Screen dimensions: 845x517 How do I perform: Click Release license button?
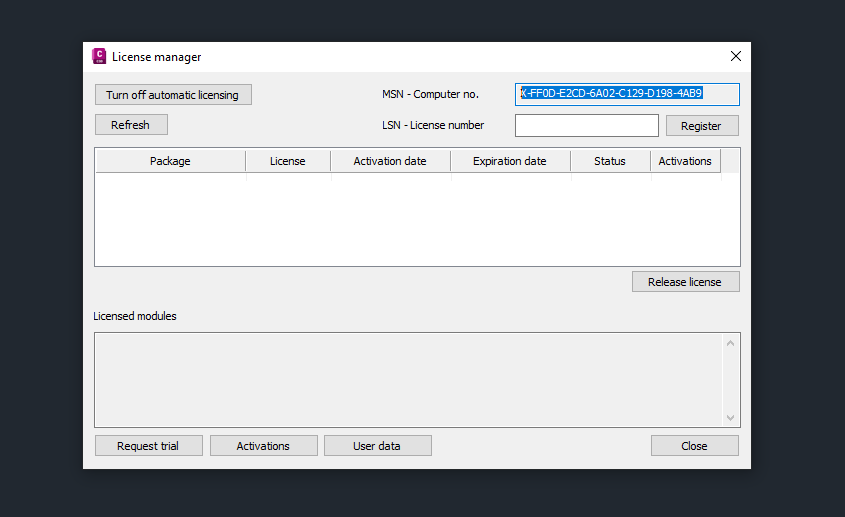click(x=685, y=282)
